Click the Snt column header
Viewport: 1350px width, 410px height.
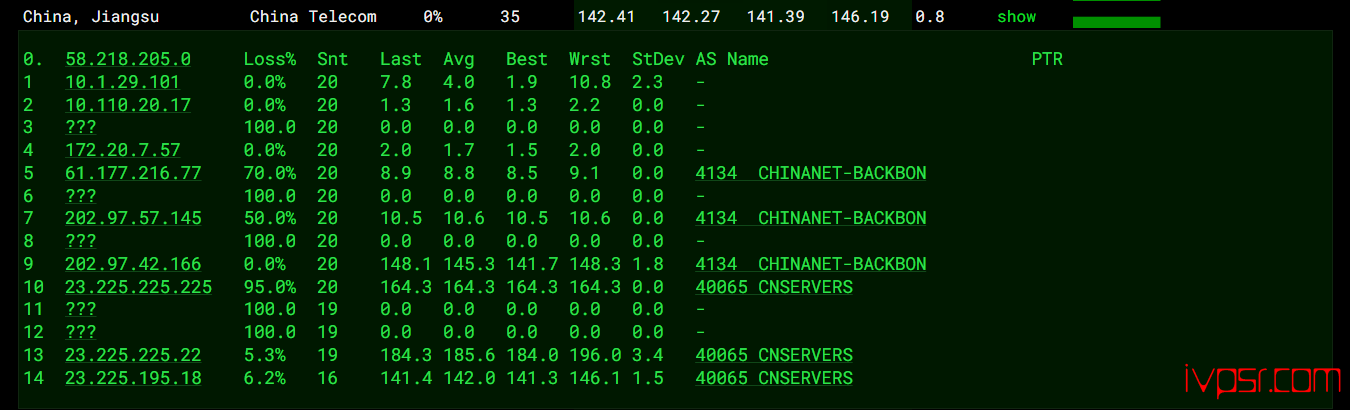333,59
